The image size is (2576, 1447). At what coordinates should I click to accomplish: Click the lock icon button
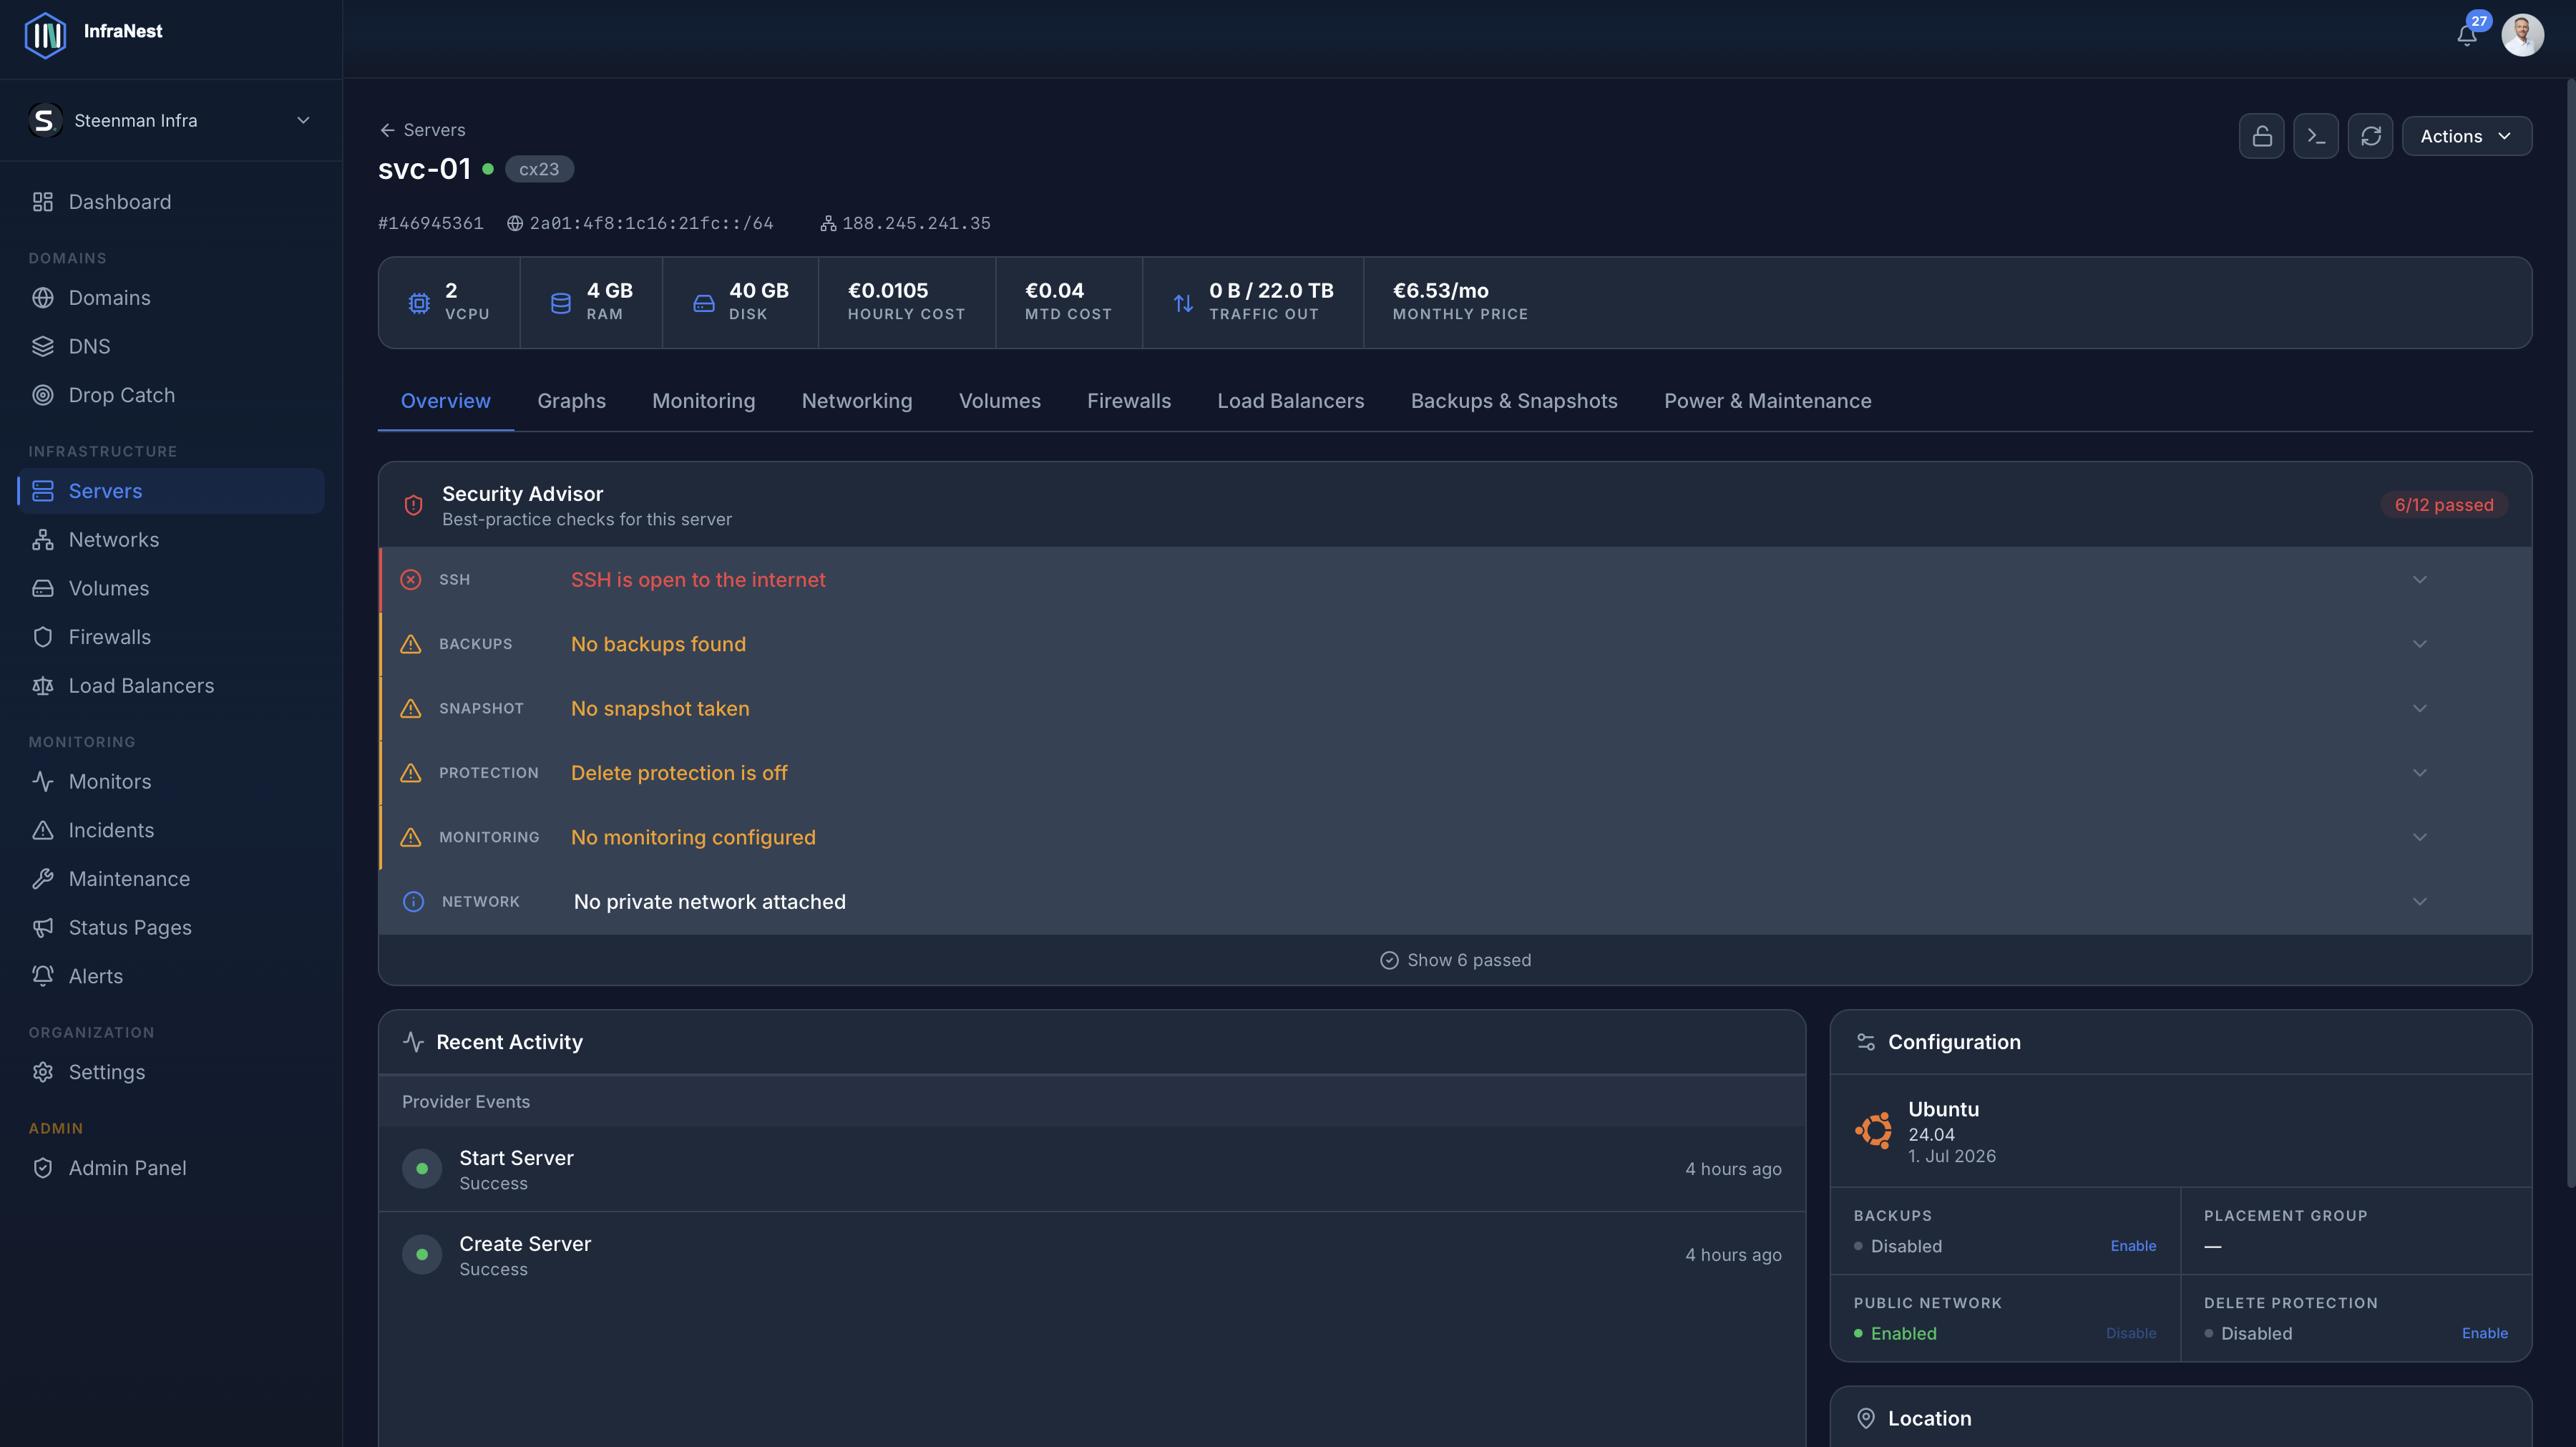tap(2261, 136)
